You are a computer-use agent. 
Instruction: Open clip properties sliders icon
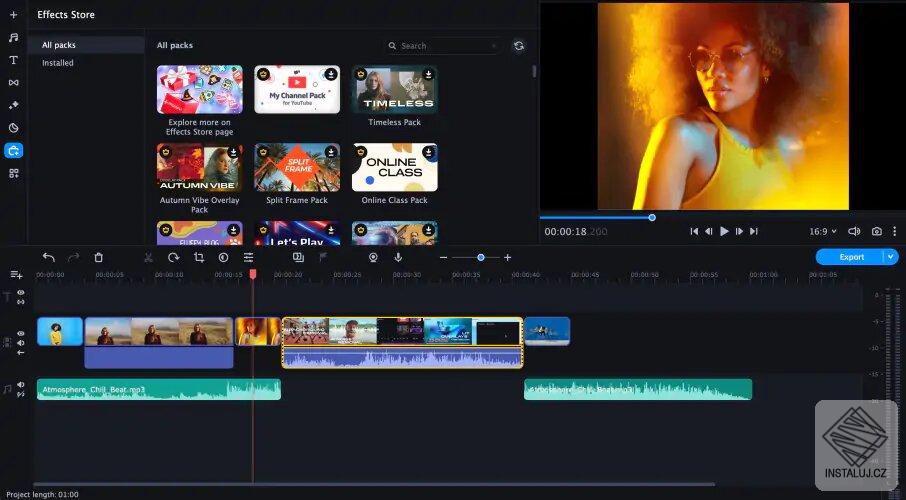coord(248,258)
